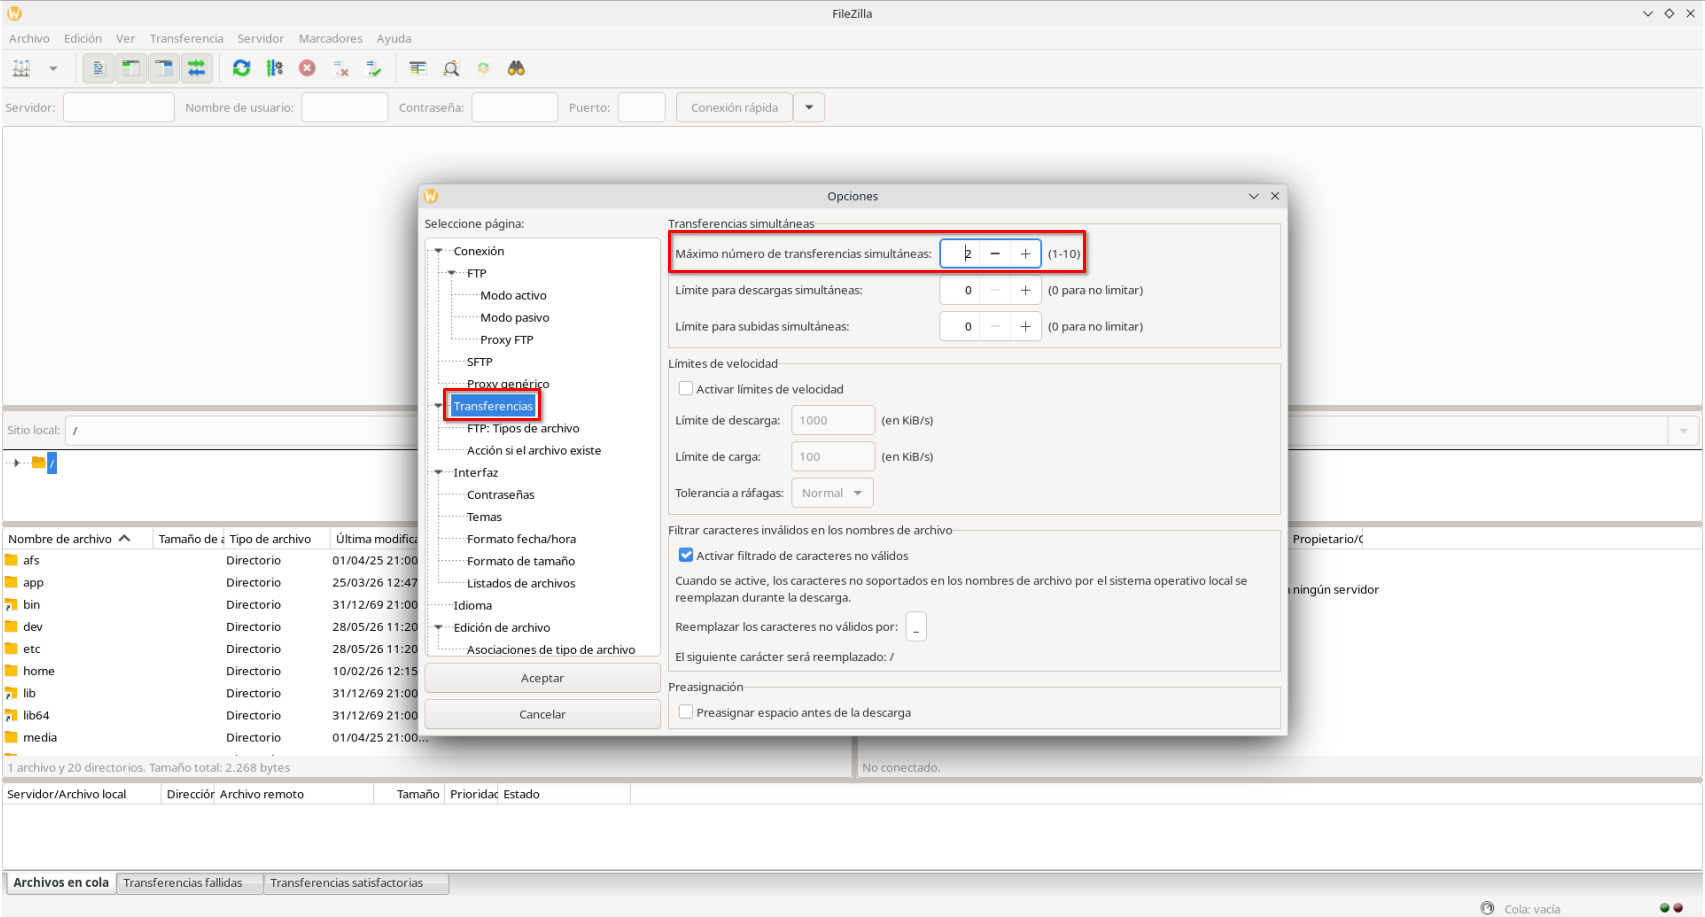
Task: Select SFTP in options tree
Action: (x=480, y=362)
